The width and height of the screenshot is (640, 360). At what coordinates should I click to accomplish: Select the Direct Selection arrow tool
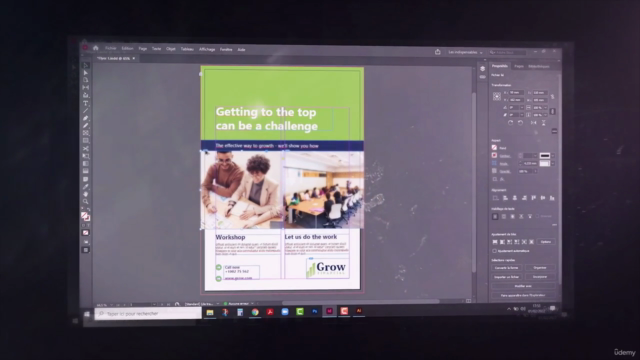point(86,73)
